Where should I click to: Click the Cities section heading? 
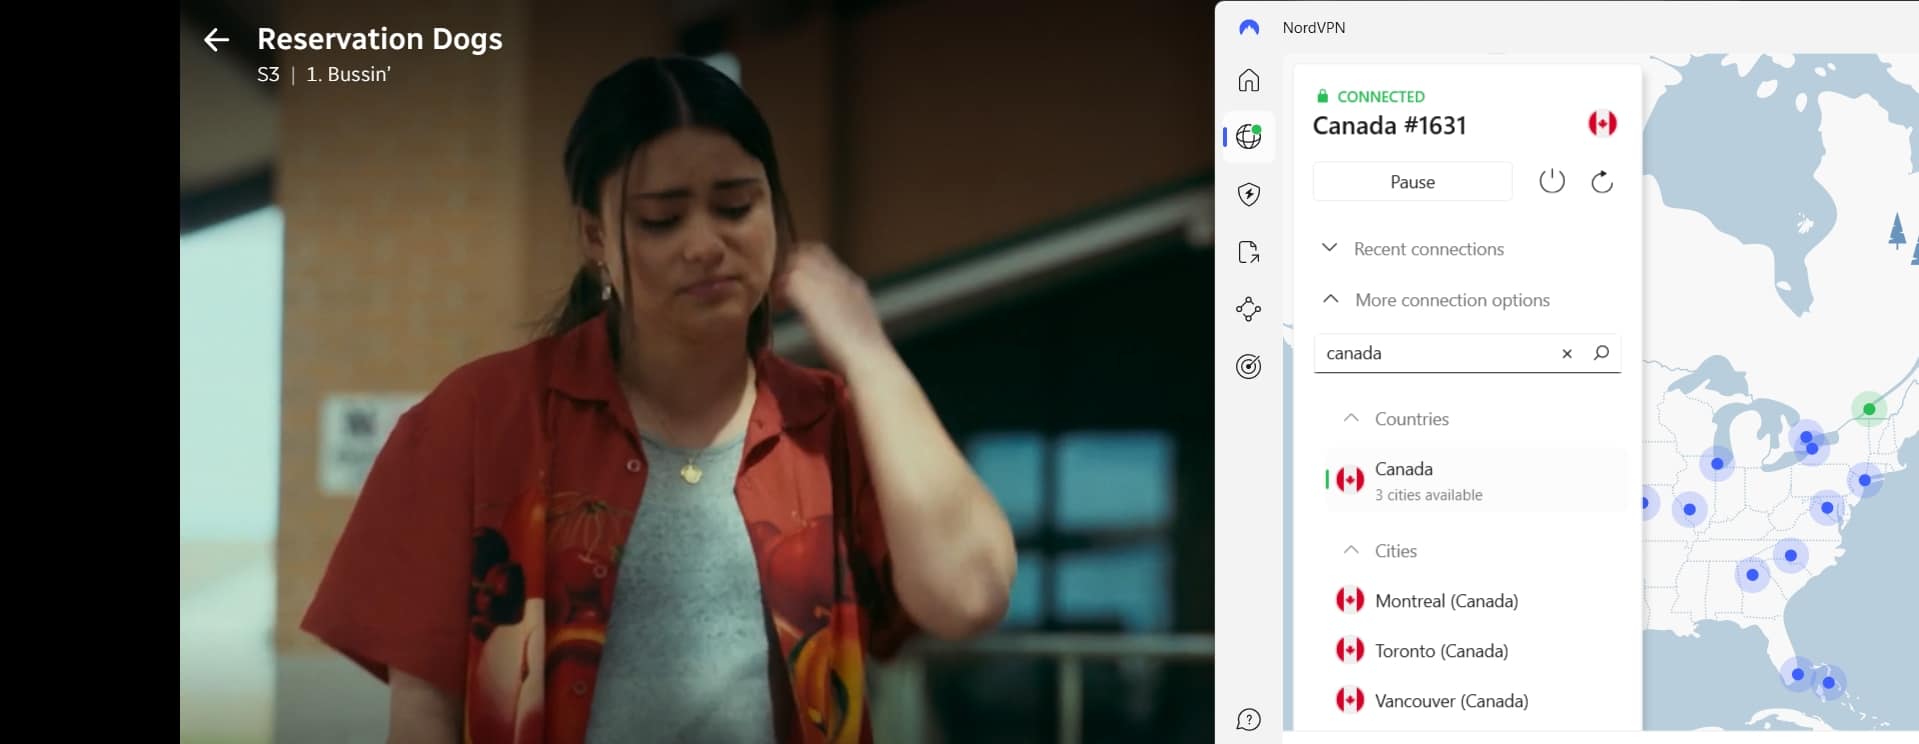coord(1396,551)
